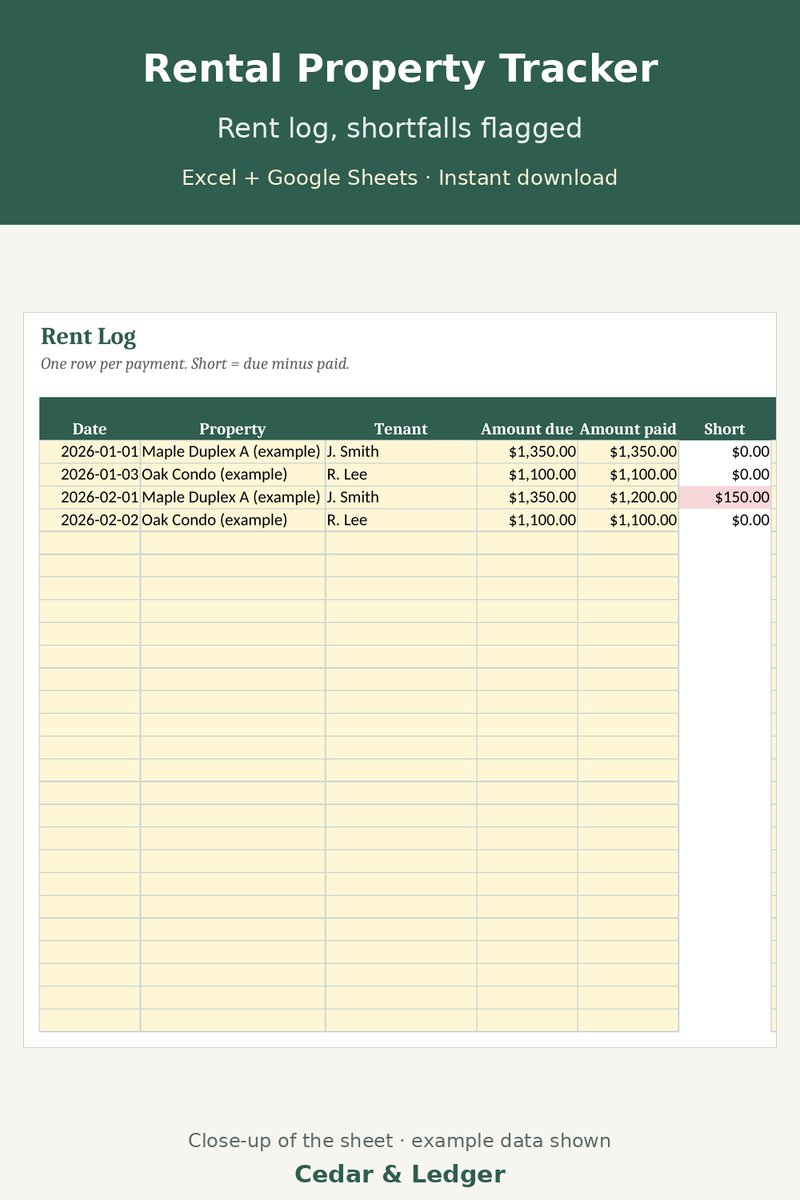Image resolution: width=800 pixels, height=1200 pixels.
Task: Click the flagged $150.00 shortfall cell
Action: [x=725, y=497]
